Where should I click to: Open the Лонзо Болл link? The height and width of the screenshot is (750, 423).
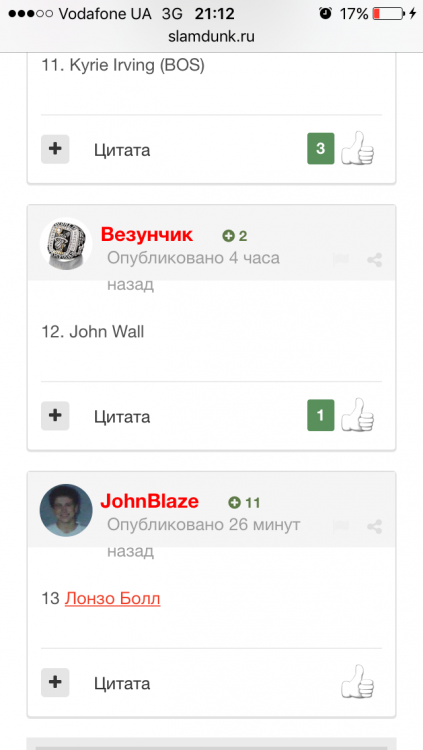112,598
